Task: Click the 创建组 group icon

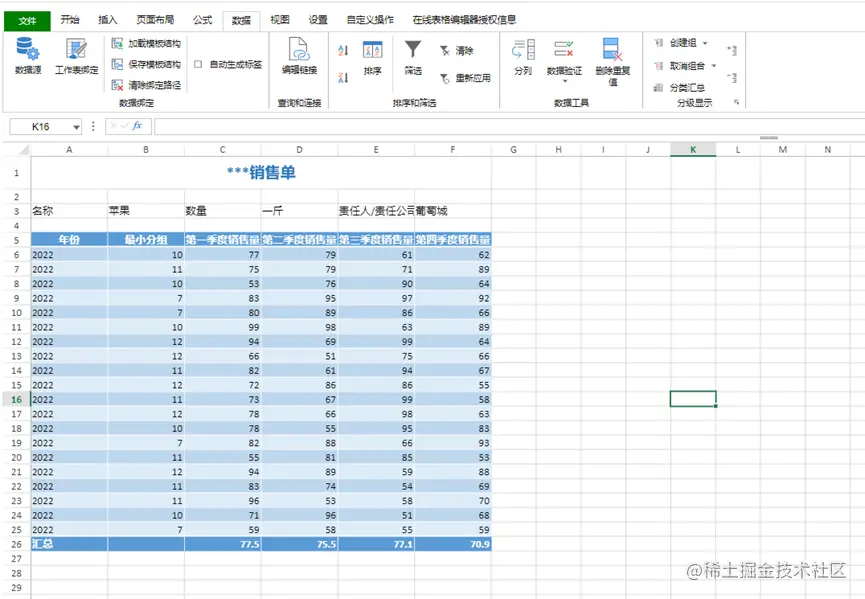Action: [x=658, y=42]
